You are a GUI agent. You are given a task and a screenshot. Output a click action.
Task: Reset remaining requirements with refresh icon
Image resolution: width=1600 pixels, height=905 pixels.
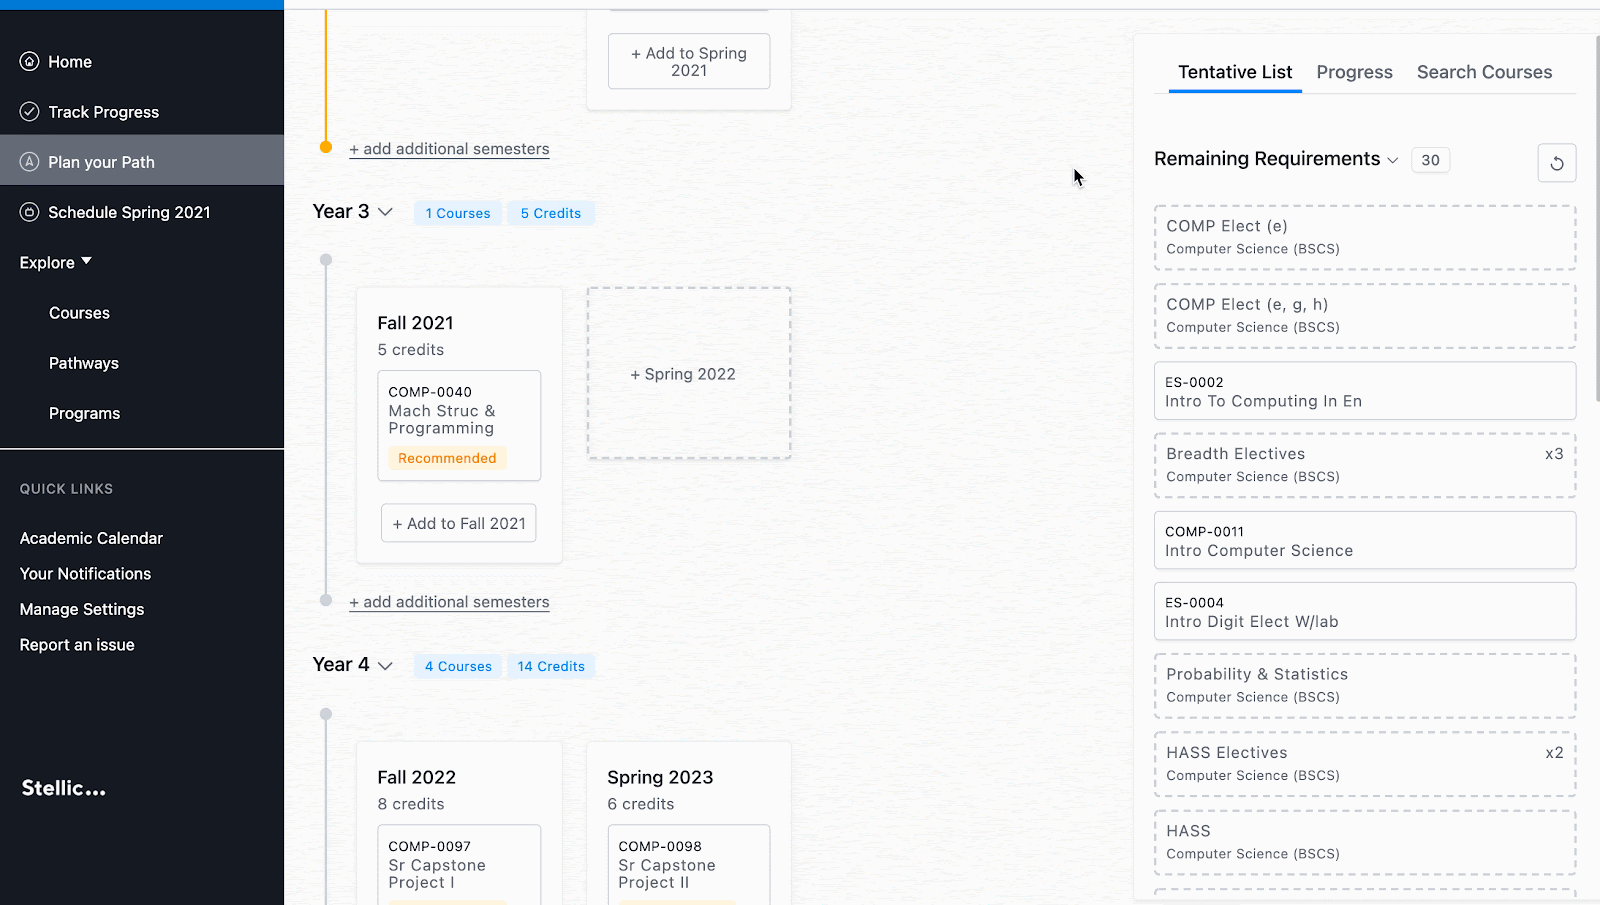tap(1556, 163)
